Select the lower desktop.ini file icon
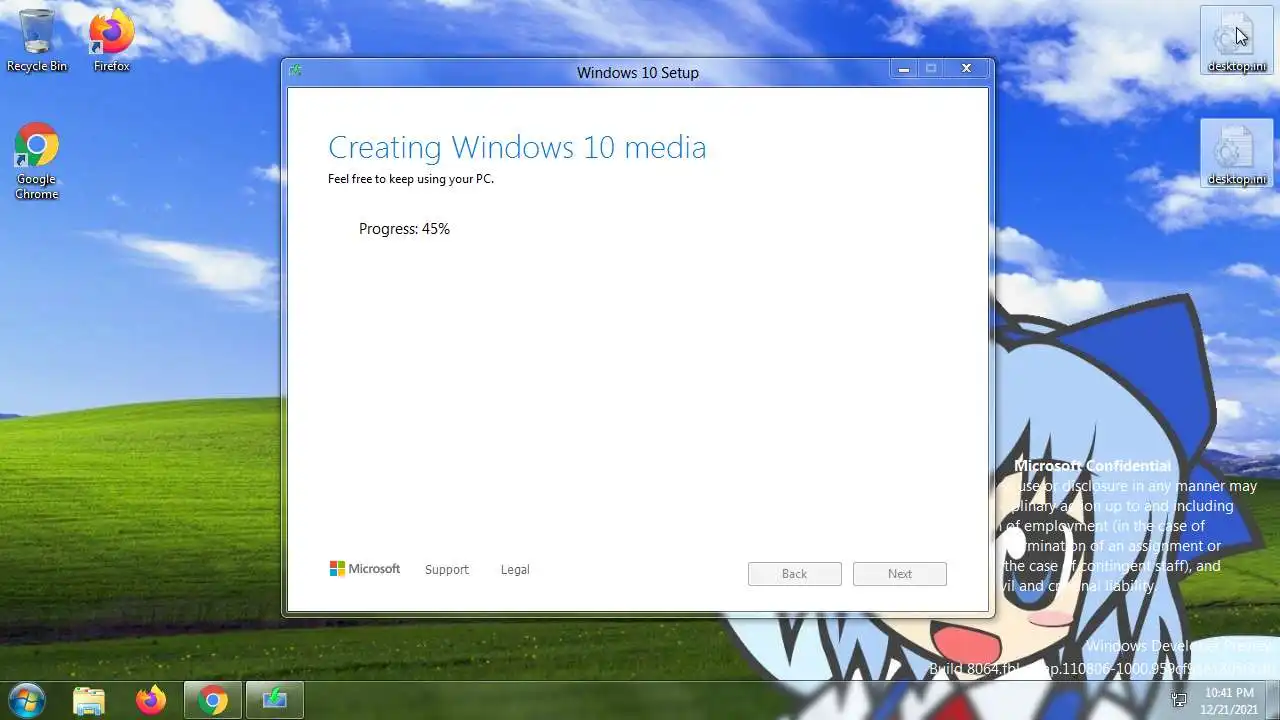This screenshot has height=720, width=1280. pos(1237,153)
